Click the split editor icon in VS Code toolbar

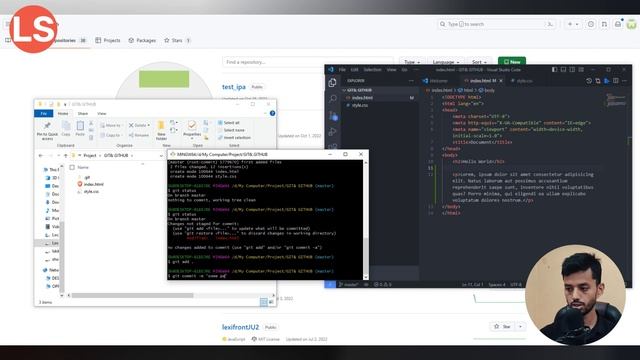pyautogui.click(x=616, y=81)
